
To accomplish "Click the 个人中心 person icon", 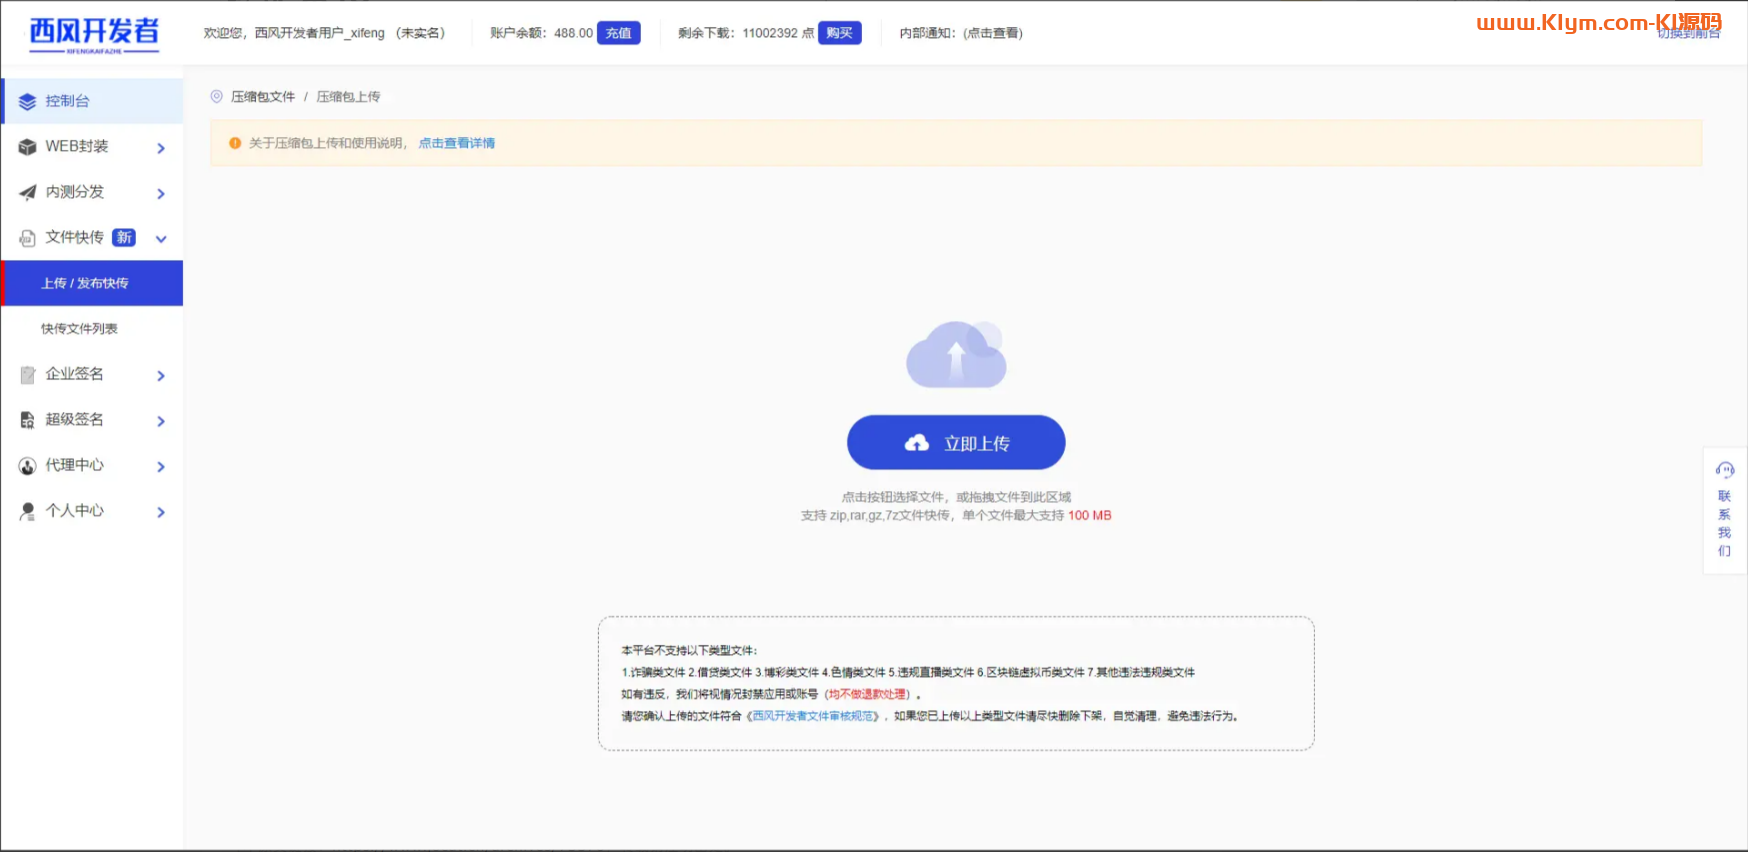I will pos(27,511).
